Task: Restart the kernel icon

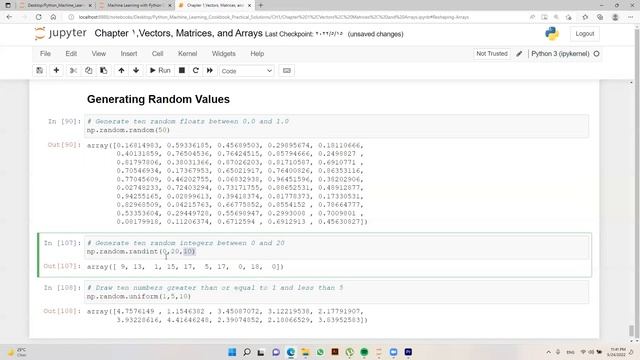Action: [x=196, y=71]
